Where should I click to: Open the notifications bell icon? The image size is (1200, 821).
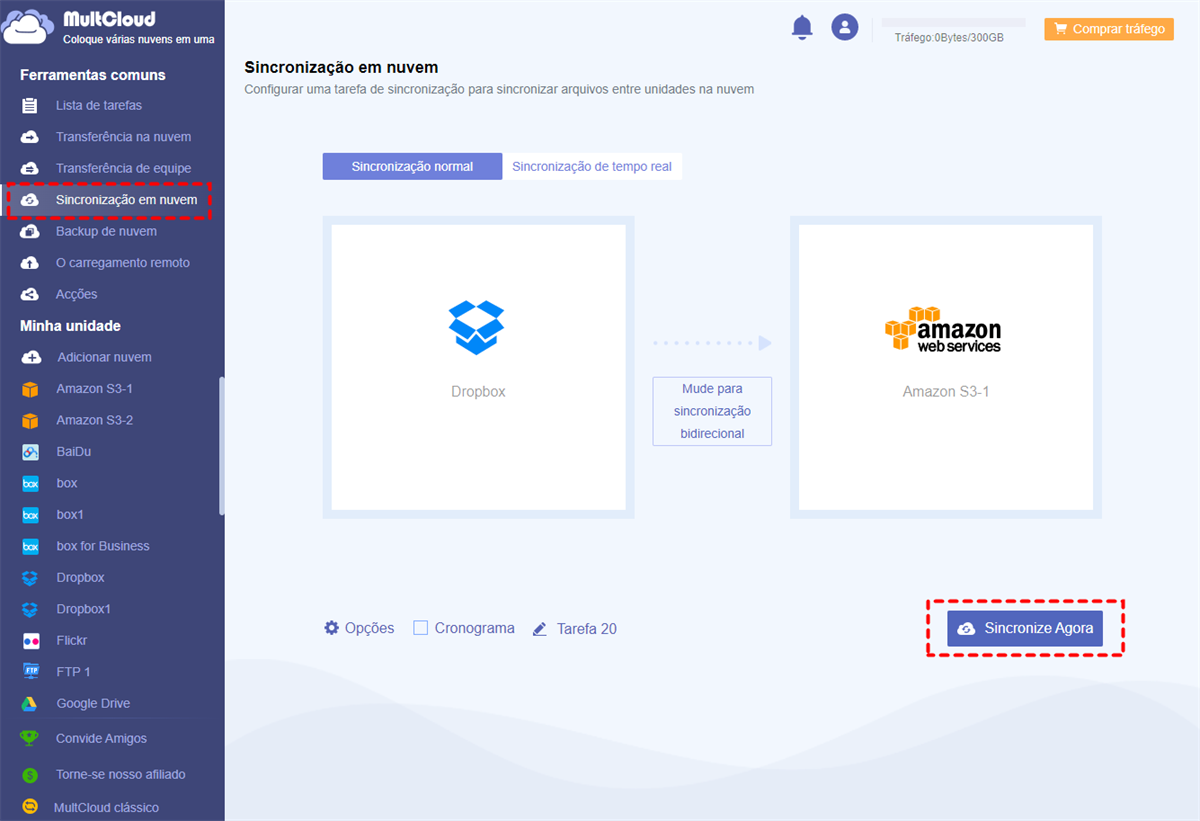[802, 28]
